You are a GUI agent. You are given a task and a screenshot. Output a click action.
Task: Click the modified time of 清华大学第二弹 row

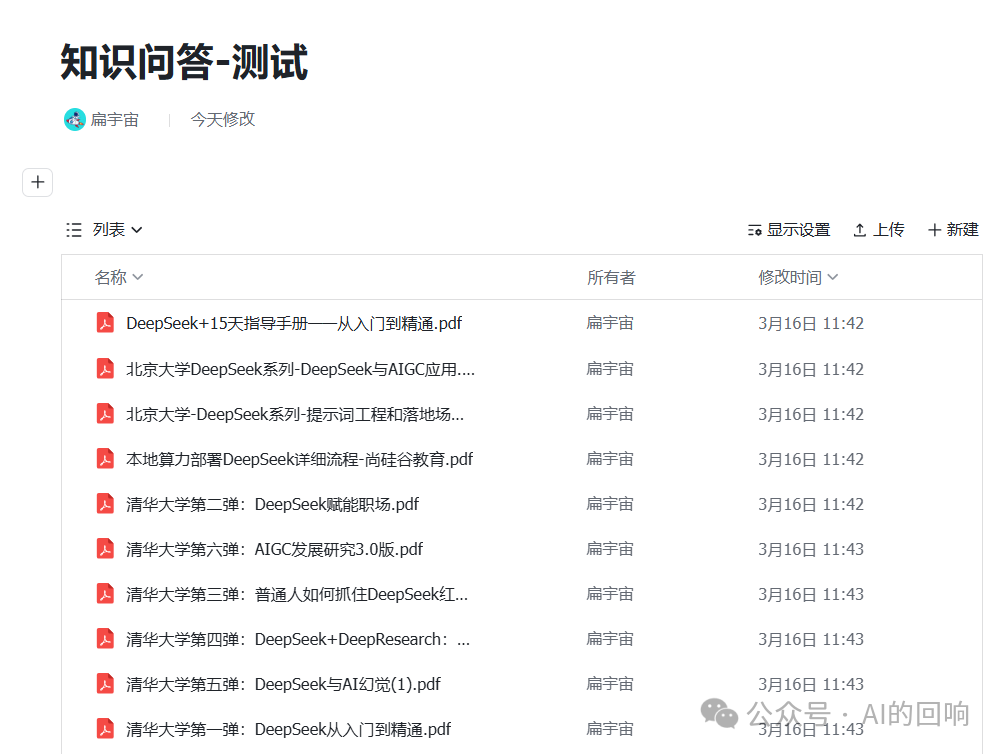click(x=811, y=504)
